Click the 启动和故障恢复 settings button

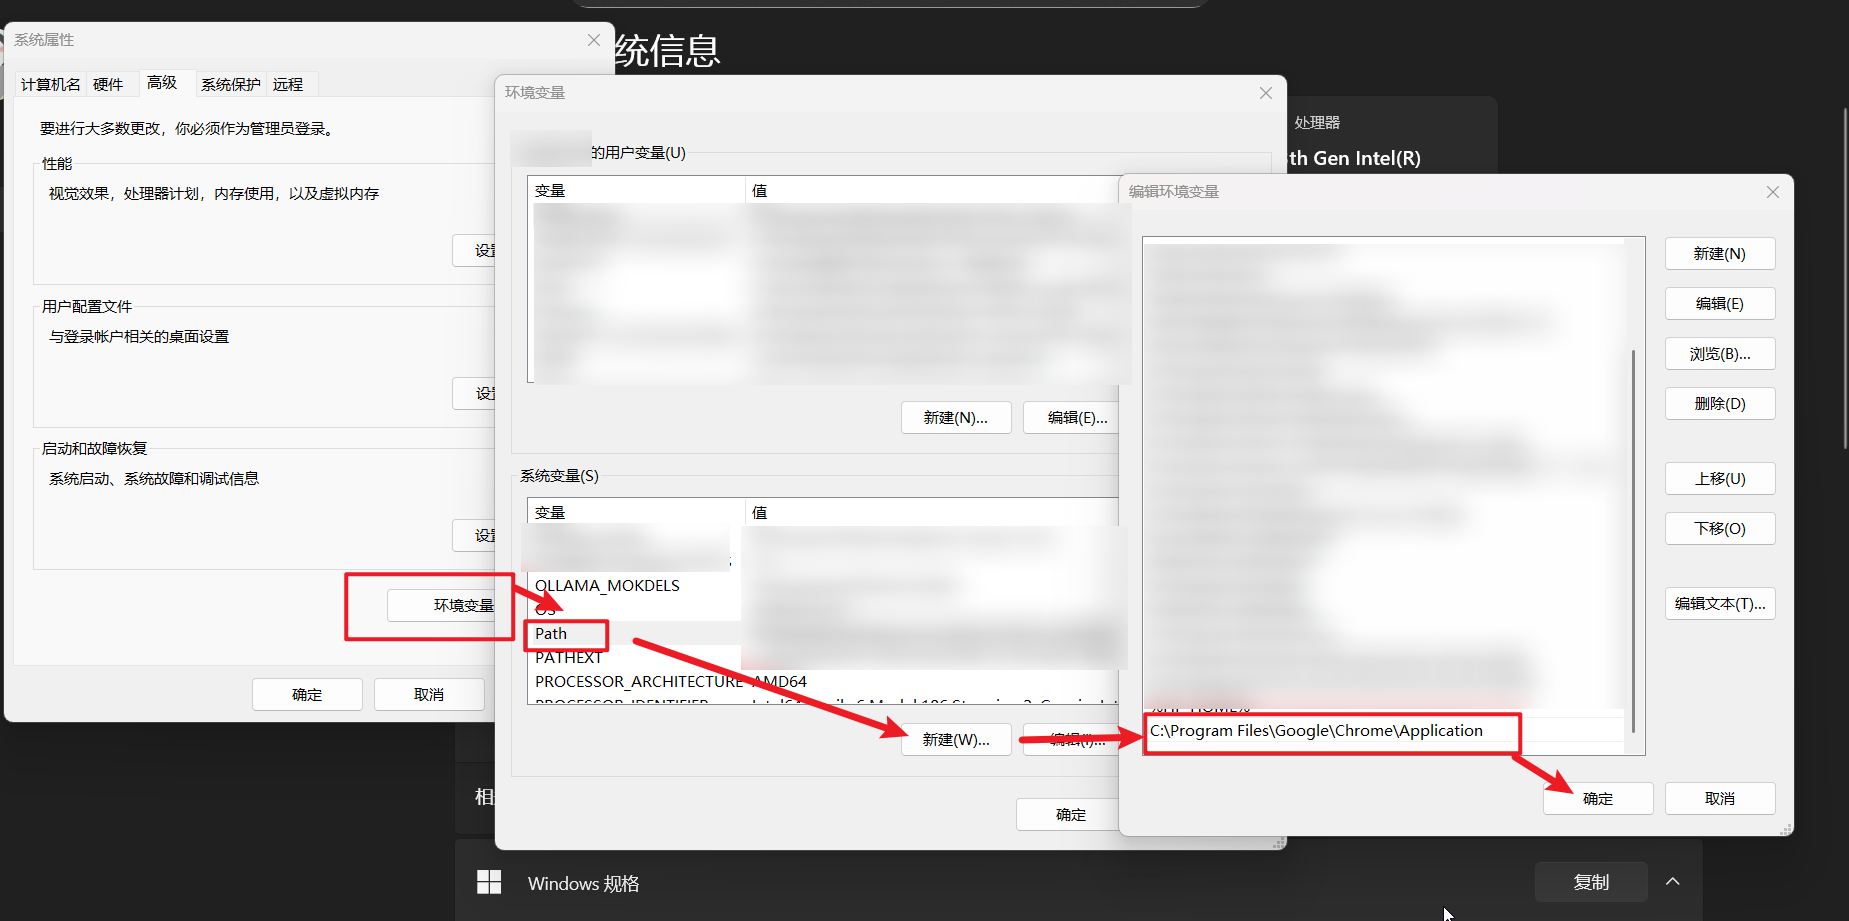click(x=474, y=536)
